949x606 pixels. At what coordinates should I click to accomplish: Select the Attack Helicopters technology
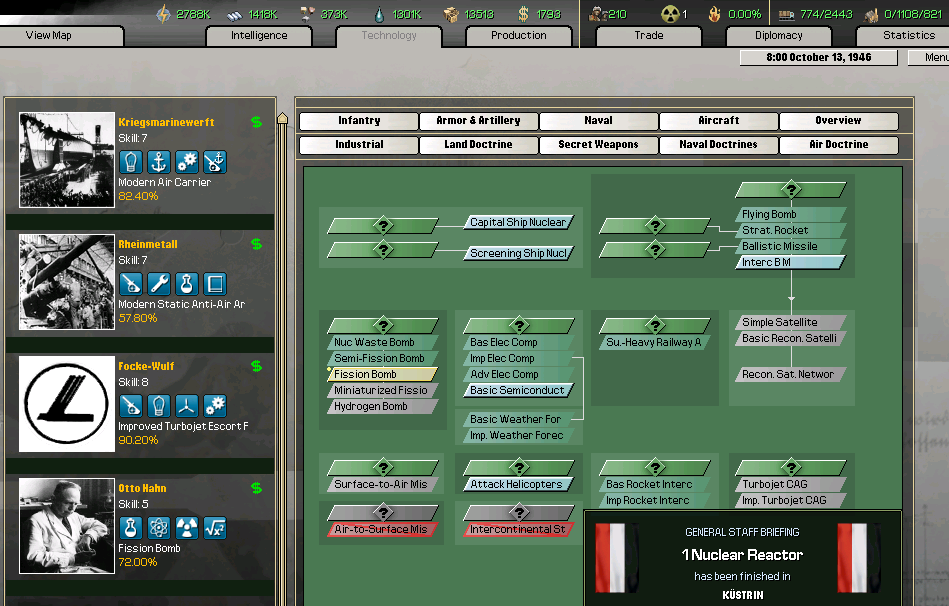[517, 484]
